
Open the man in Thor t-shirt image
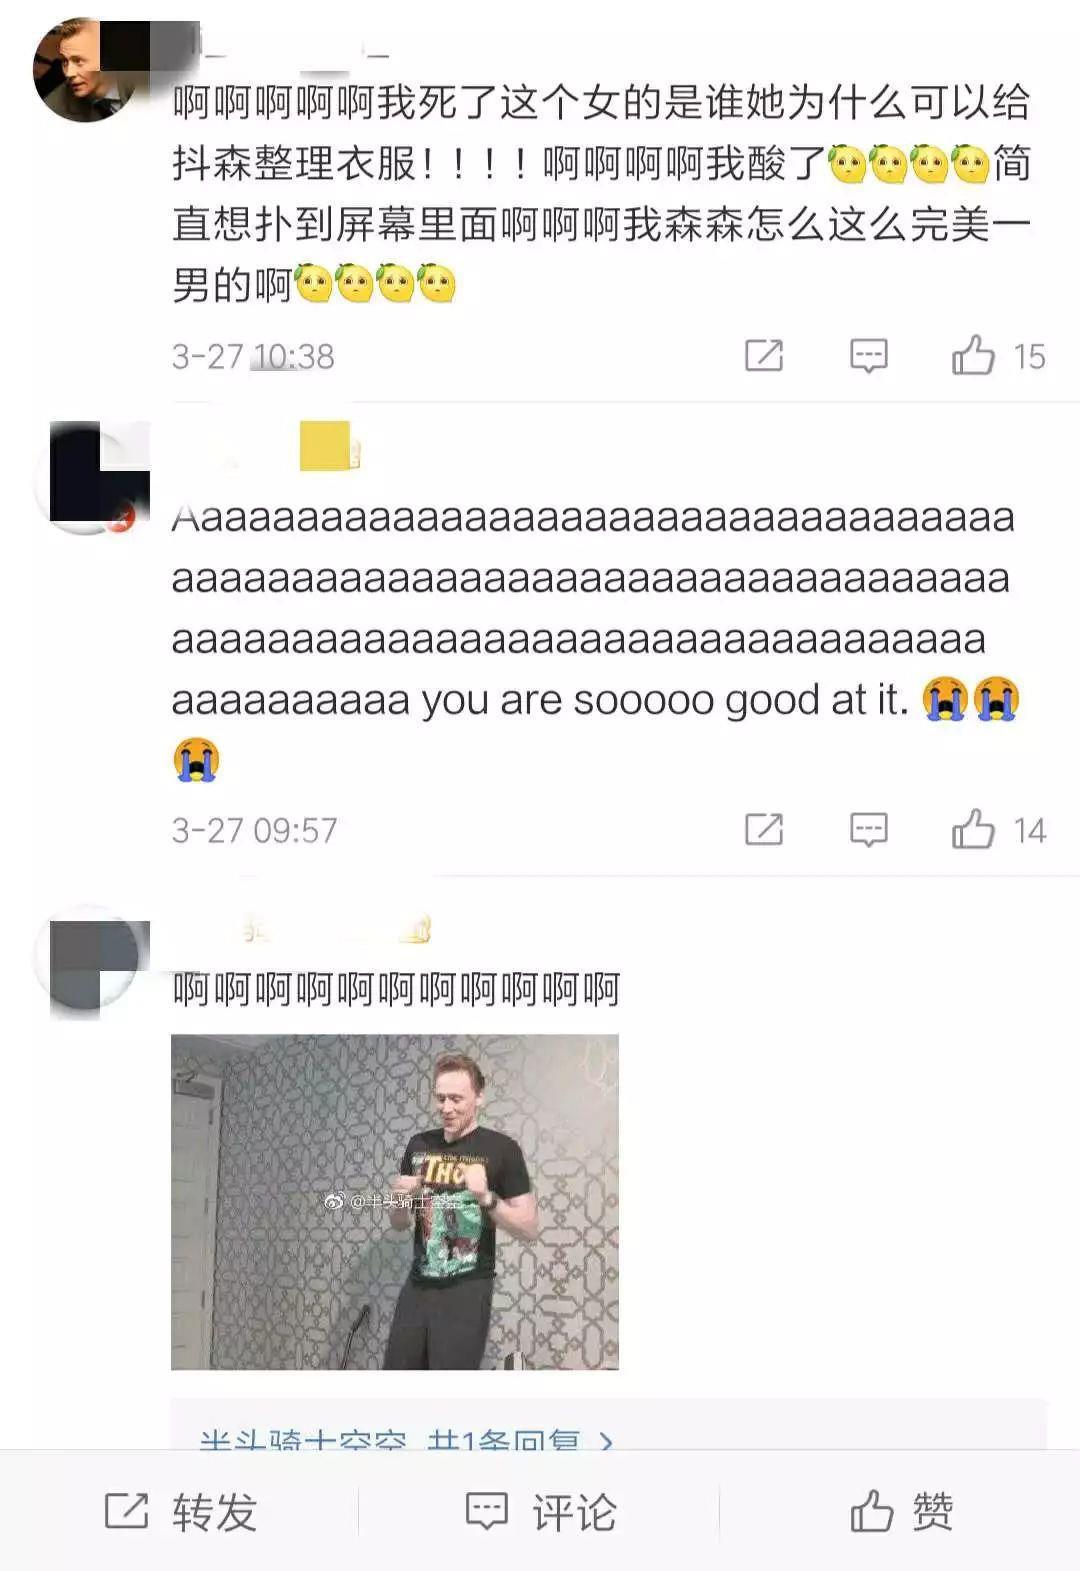pyautogui.click(x=395, y=1202)
